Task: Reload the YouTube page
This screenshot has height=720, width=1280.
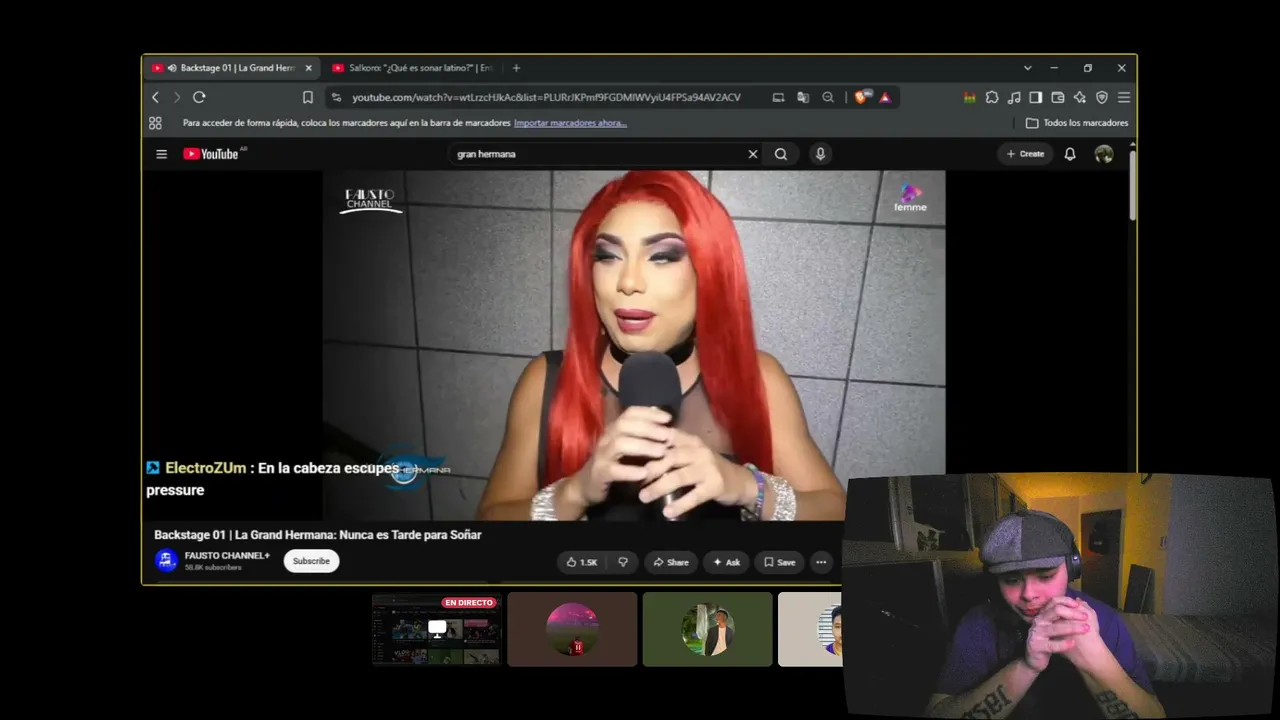Action: pos(199,97)
